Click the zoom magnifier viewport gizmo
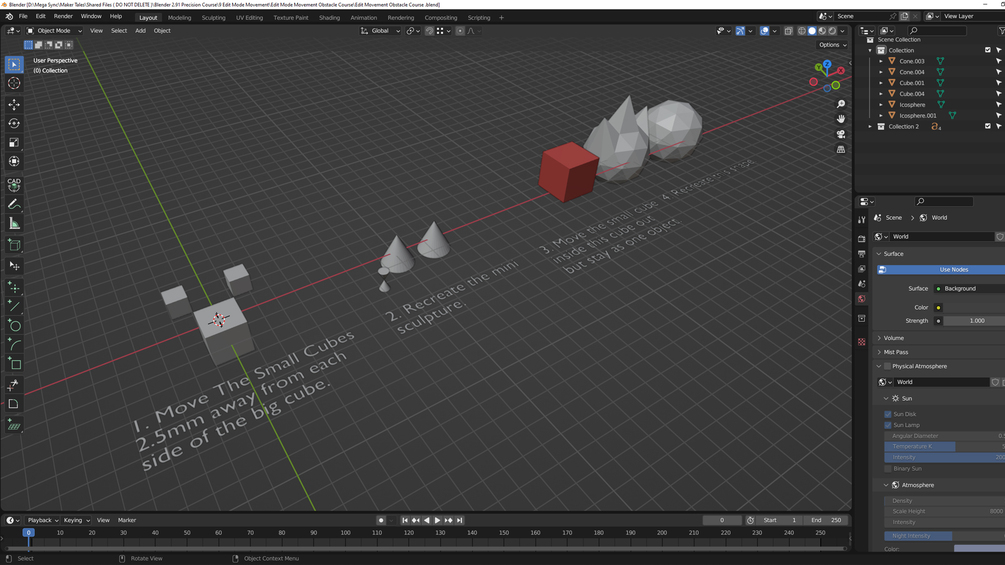 coord(841,104)
